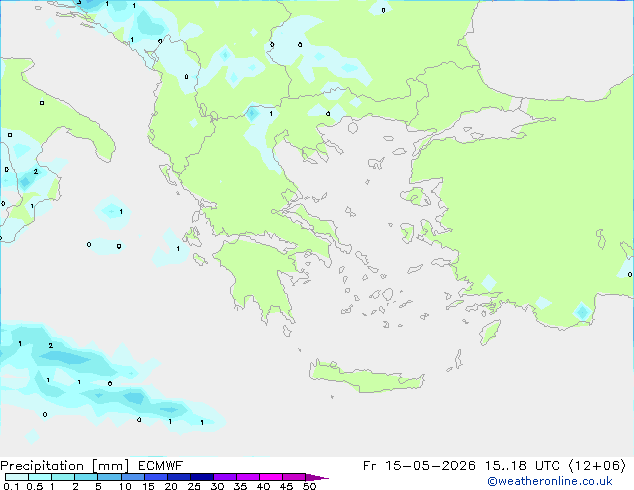Viewport: 634px width, 490px height.
Task: Pick the 40–45 mm magenta legend swatch
Action: (x=271, y=477)
